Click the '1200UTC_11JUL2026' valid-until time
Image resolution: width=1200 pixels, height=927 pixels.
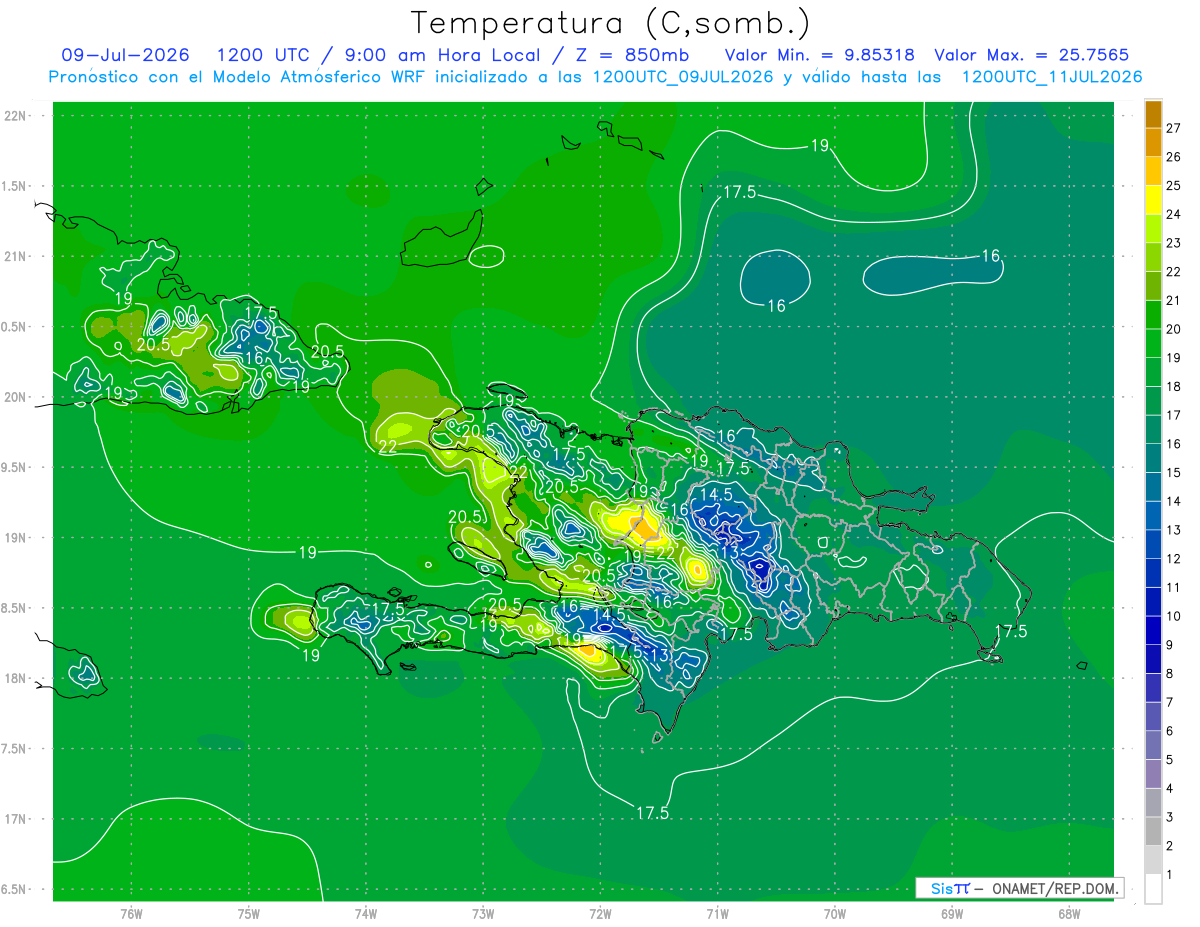(1052, 77)
